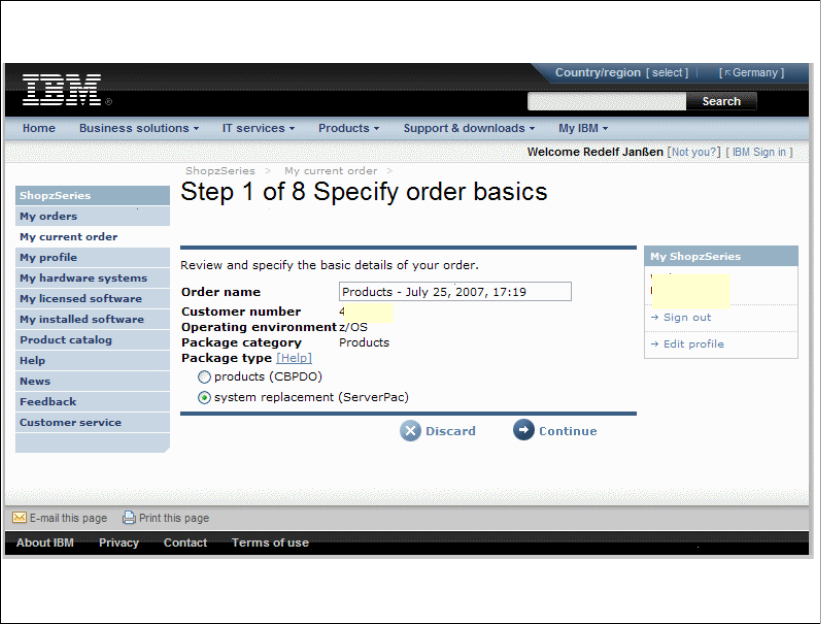Open My orders in sidebar
The width and height of the screenshot is (821, 624).
point(93,216)
